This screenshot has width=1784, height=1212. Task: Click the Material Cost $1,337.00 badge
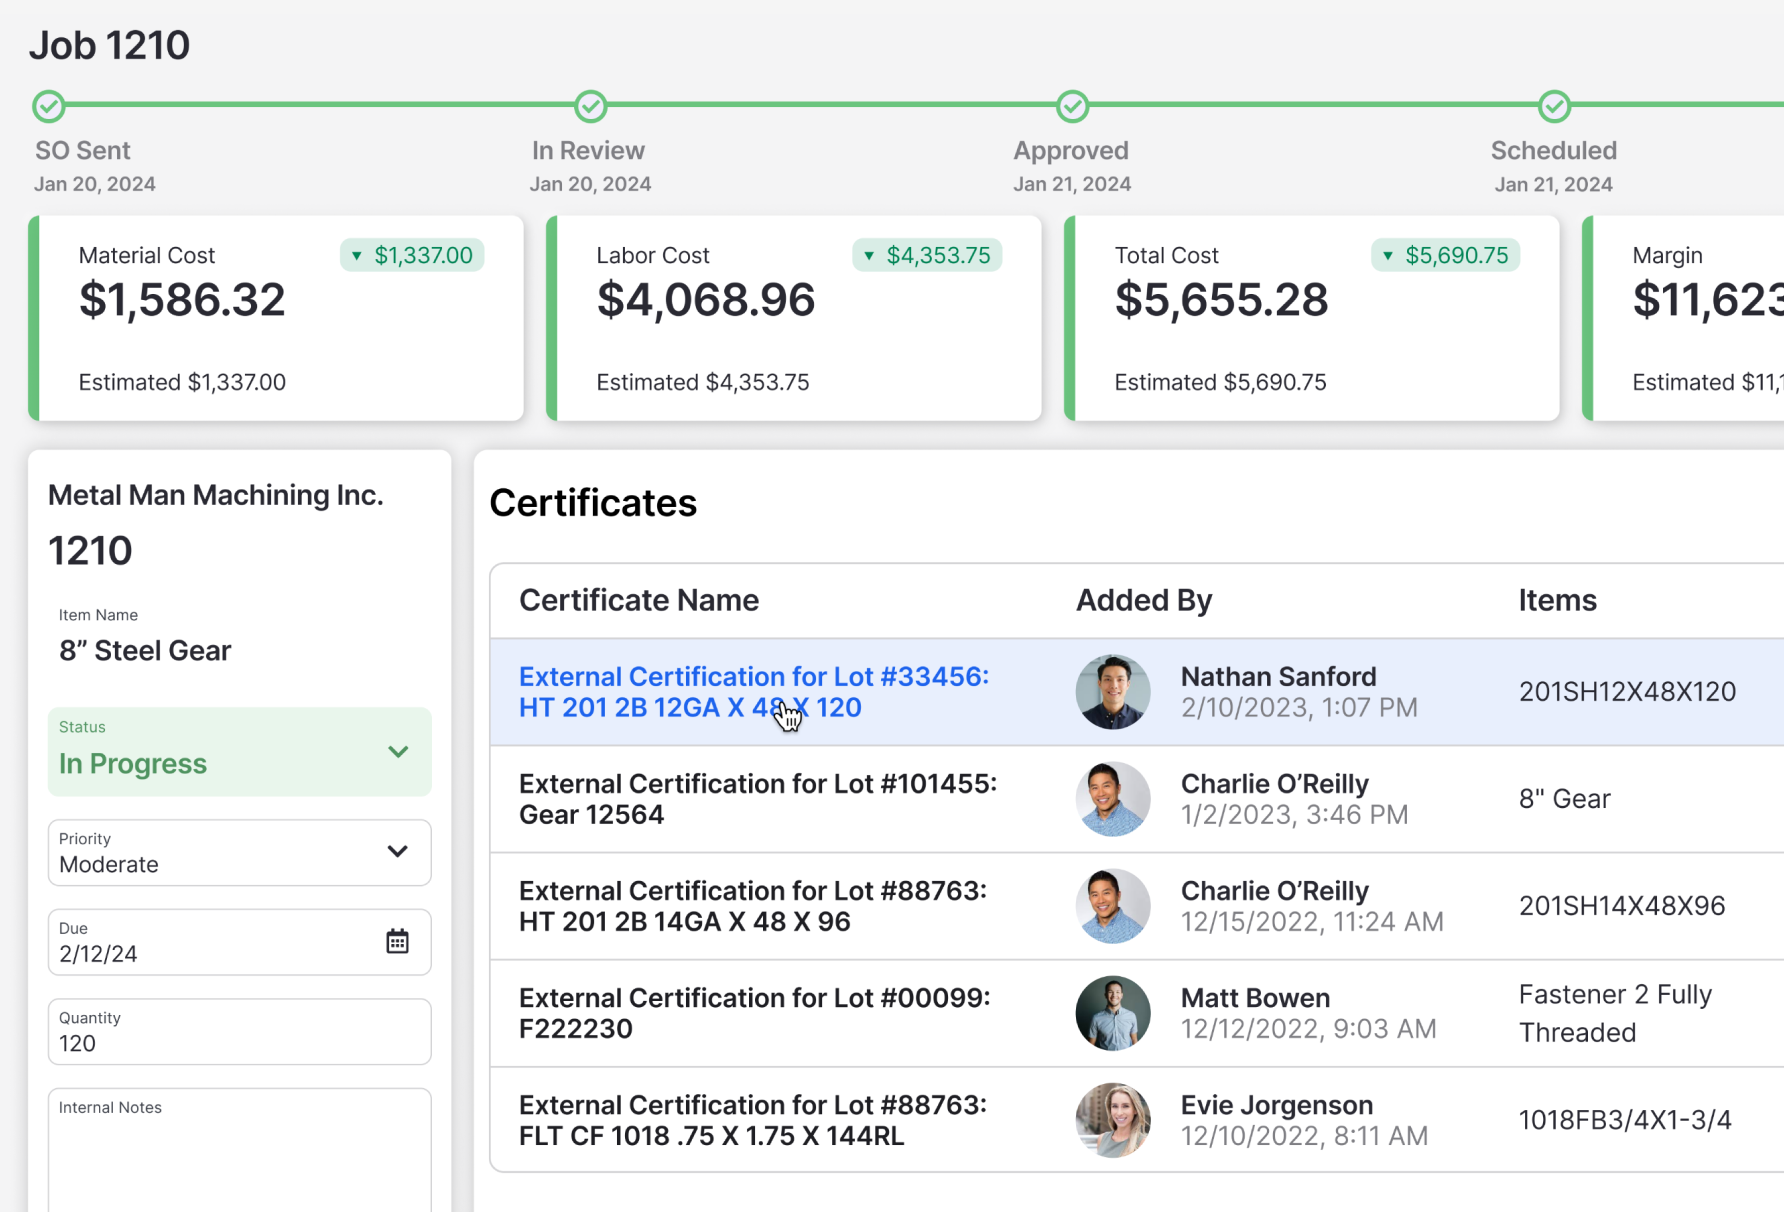(x=412, y=255)
